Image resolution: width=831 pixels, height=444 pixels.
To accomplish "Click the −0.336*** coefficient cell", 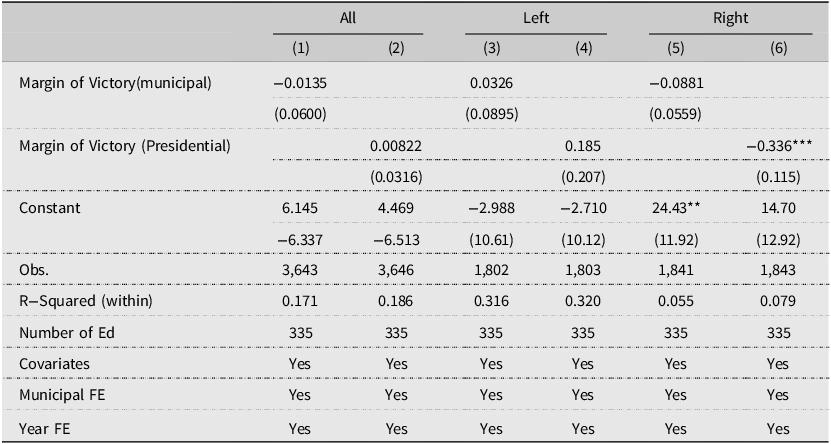I will point(779,146).
